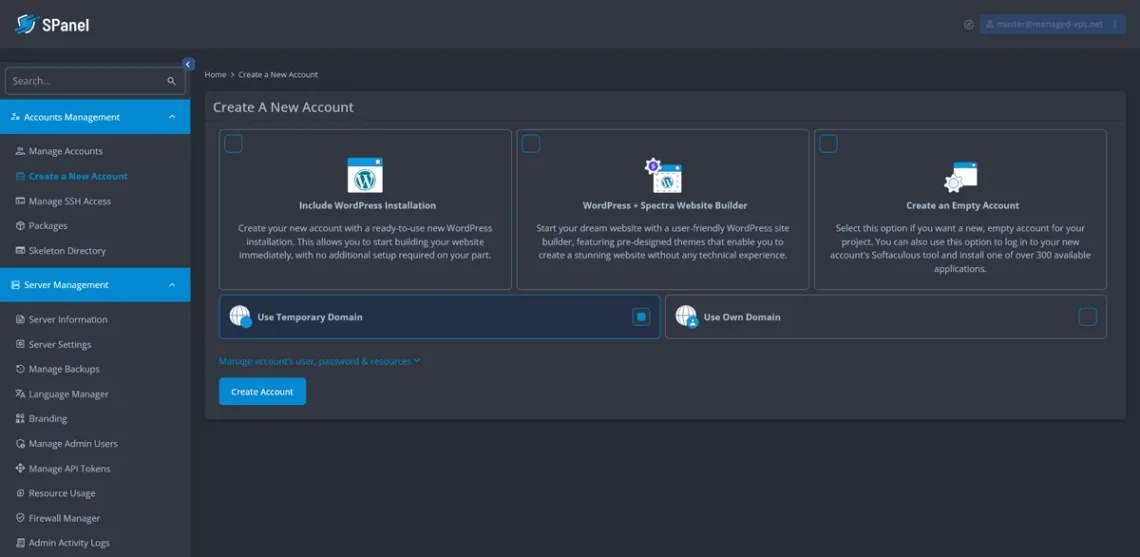Click the Admin Activity Logs icon
This screenshot has width=1140, height=557.
[20, 542]
